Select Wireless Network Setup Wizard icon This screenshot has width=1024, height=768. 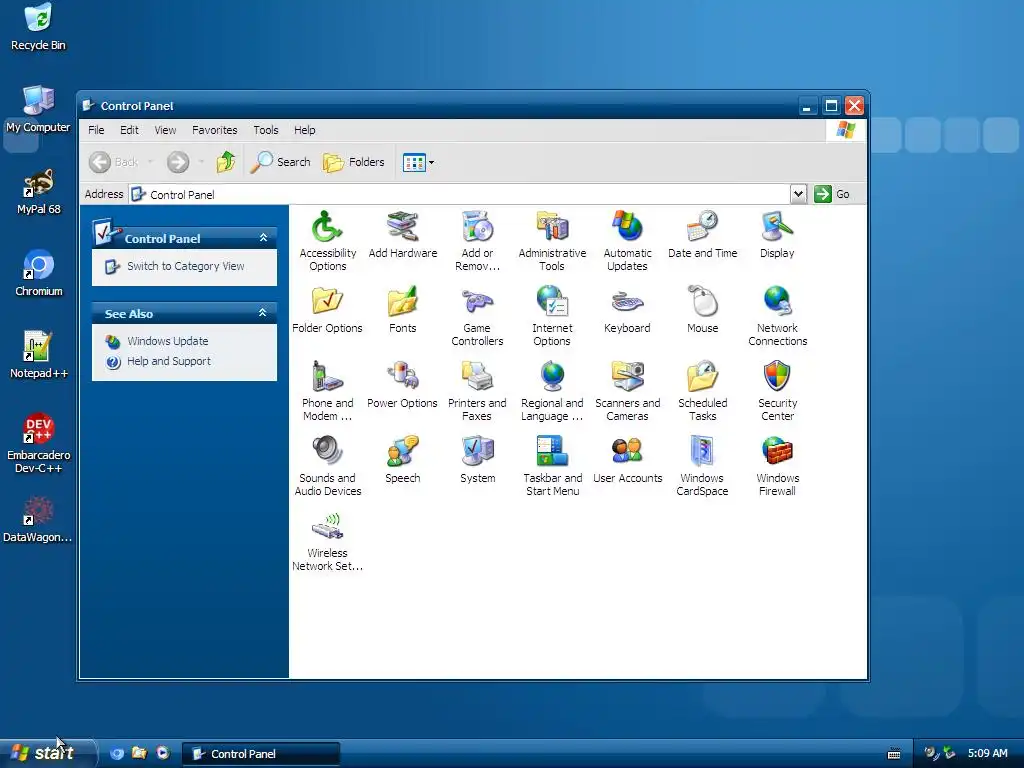(x=327, y=527)
